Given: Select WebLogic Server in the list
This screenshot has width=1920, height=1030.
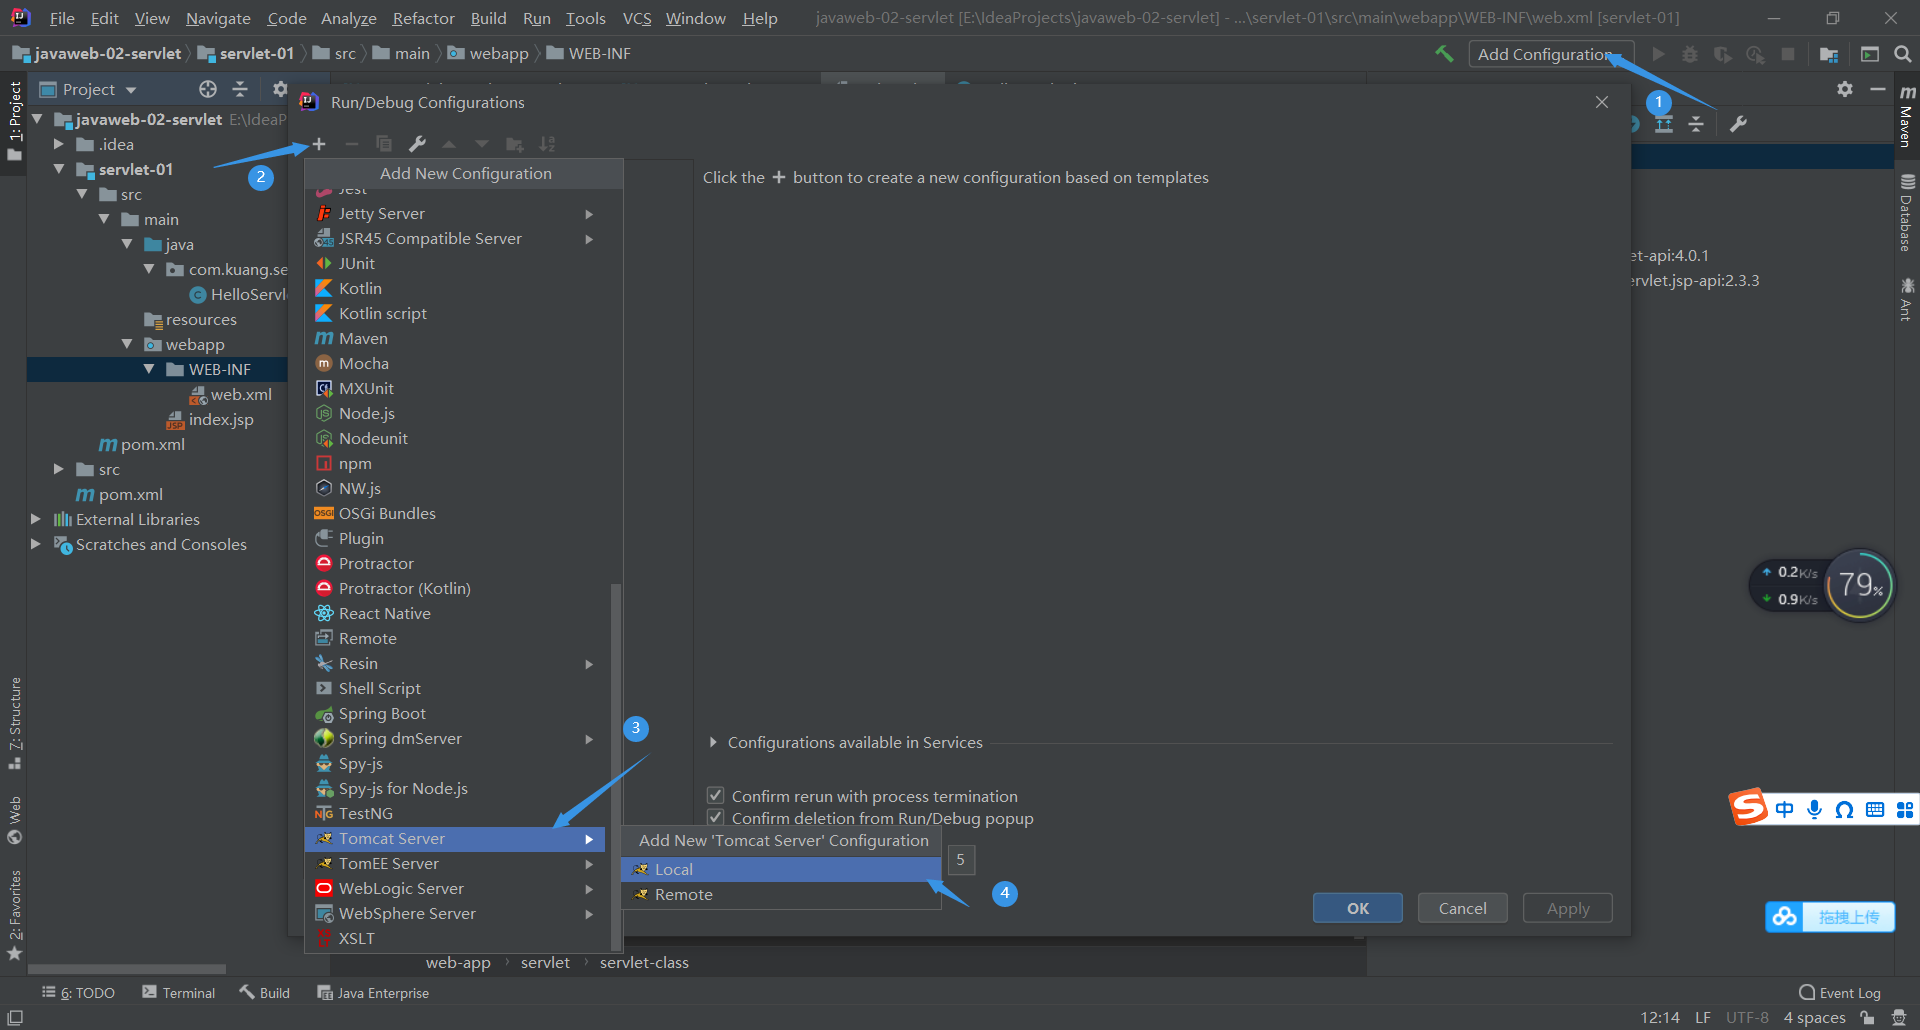Looking at the screenshot, I should pos(456,888).
